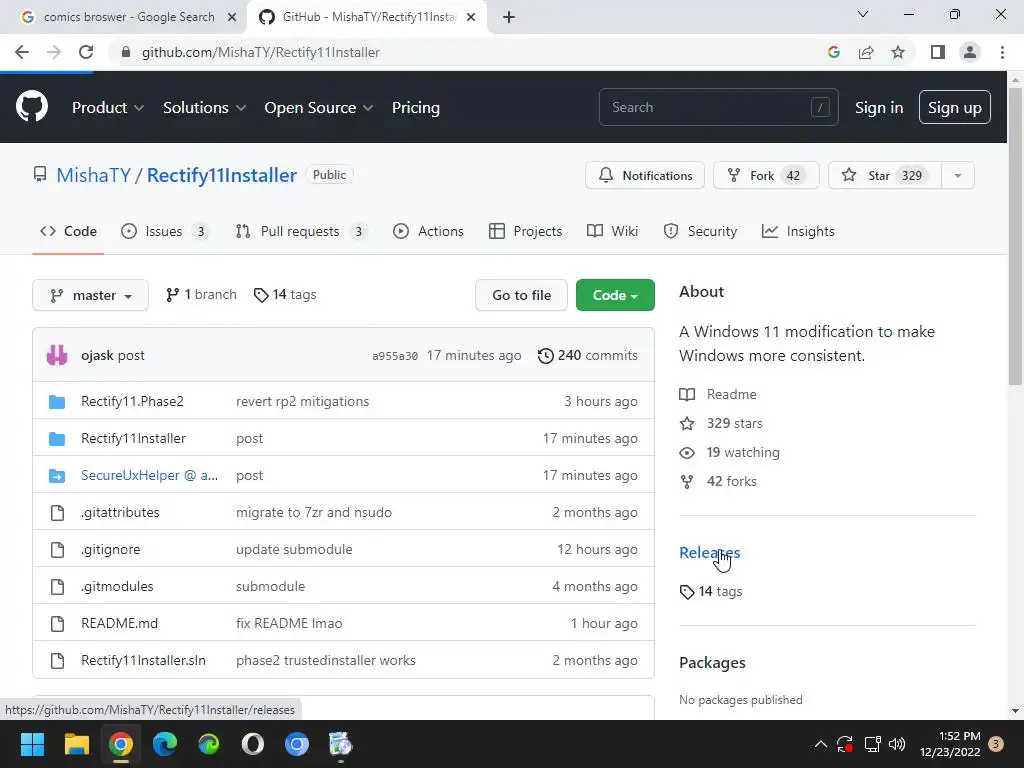Close the comics browser Google Search tab

(x=232, y=17)
